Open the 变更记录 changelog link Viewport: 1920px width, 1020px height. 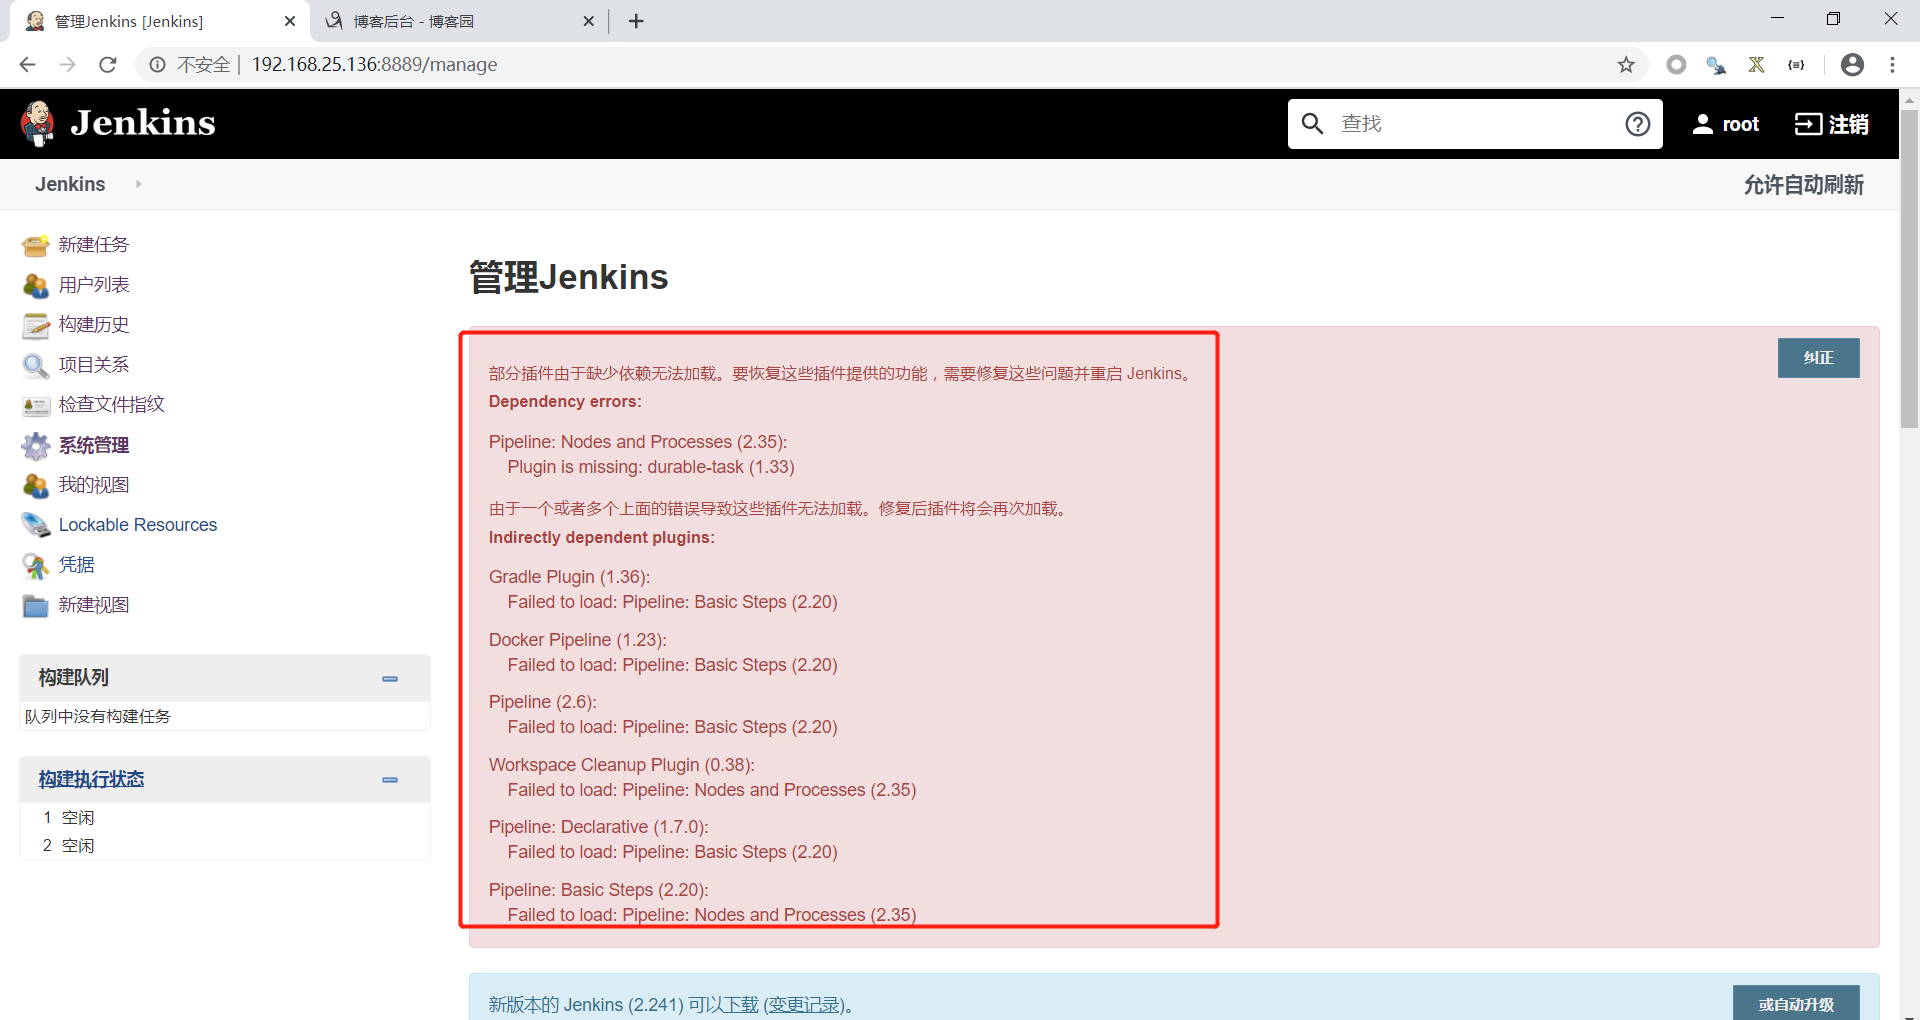coord(804,1005)
